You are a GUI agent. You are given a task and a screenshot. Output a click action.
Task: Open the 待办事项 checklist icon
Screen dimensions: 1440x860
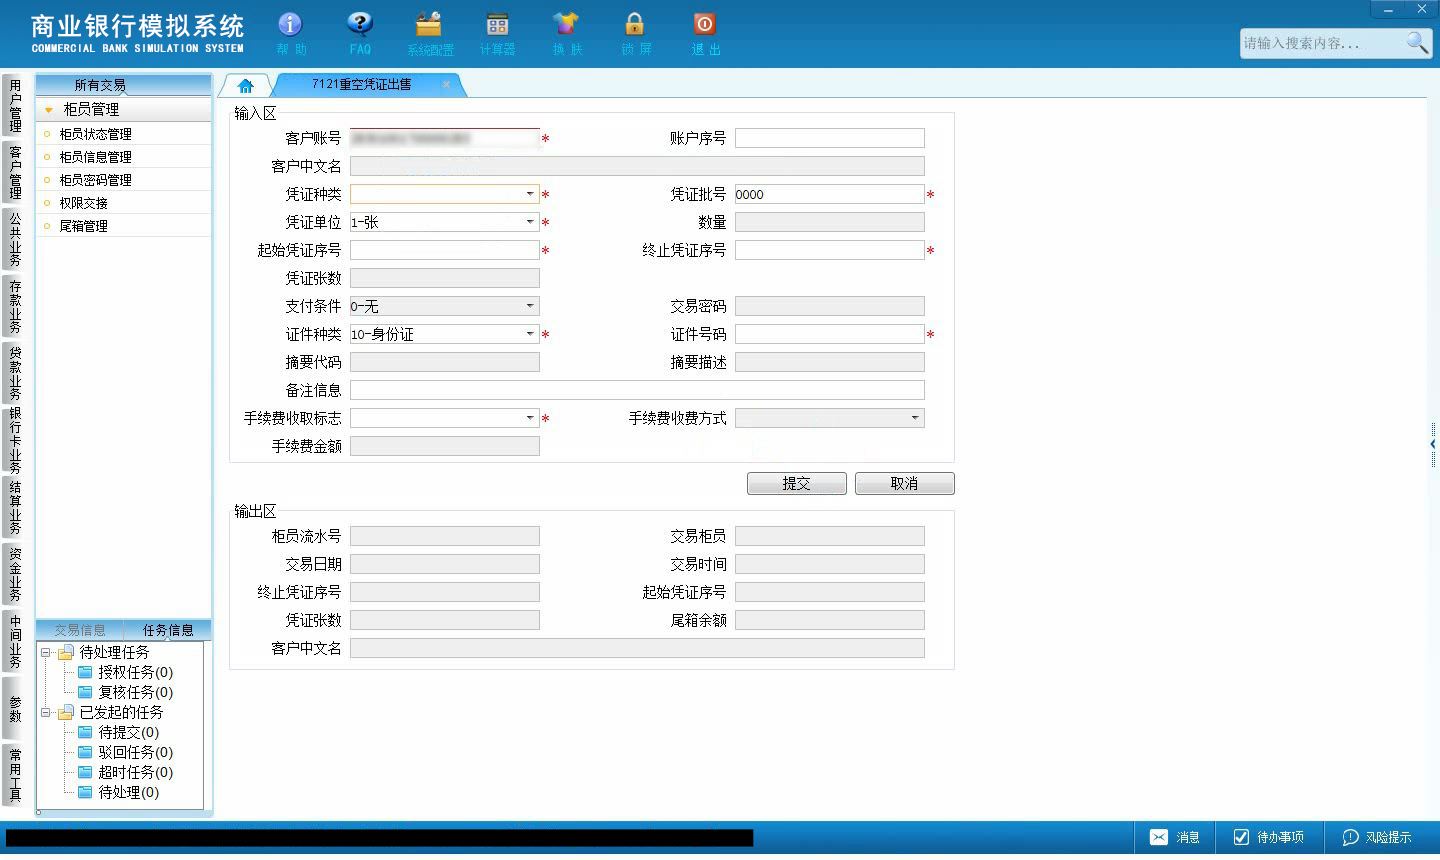1241,837
